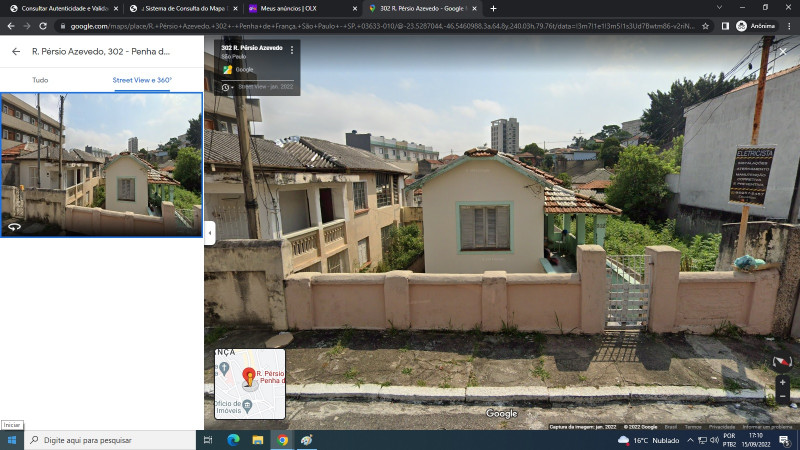Go forward with the browser forward arrow
The image size is (800, 450).
pyautogui.click(x=27, y=26)
